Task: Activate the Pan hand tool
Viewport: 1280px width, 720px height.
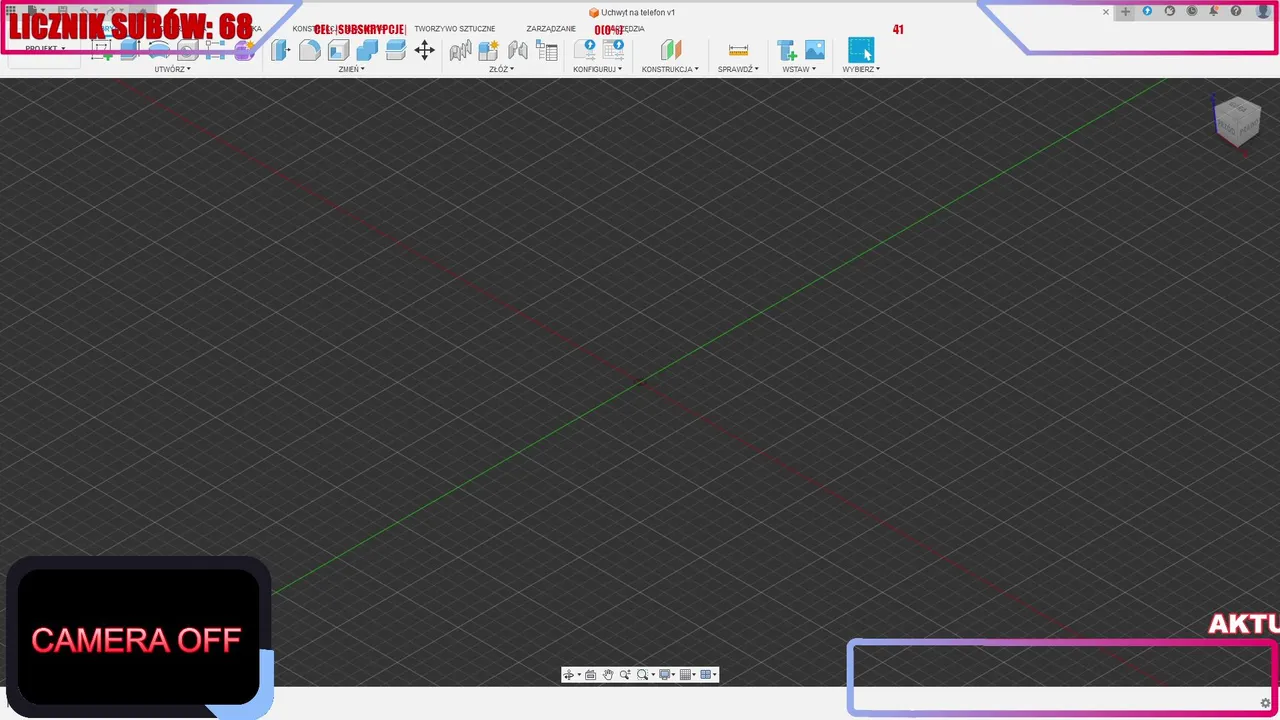Action: tap(608, 675)
